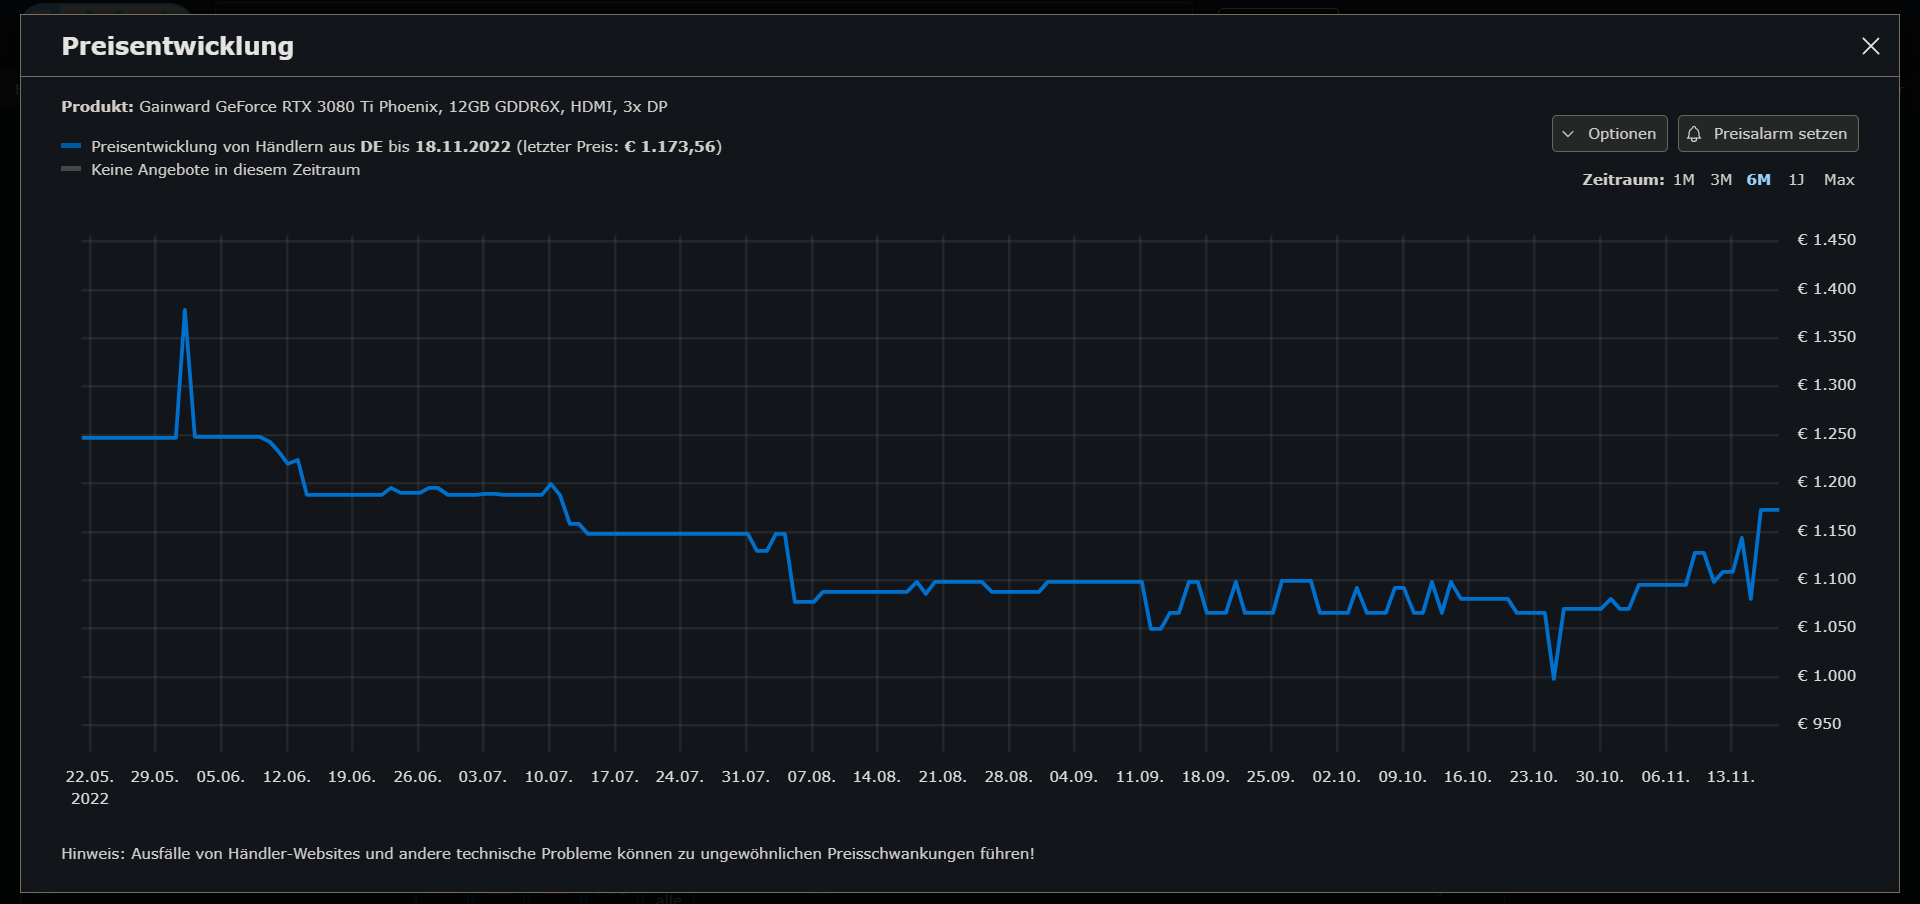Click the 31.07. date label
This screenshot has width=1920, height=904.
coord(746,777)
